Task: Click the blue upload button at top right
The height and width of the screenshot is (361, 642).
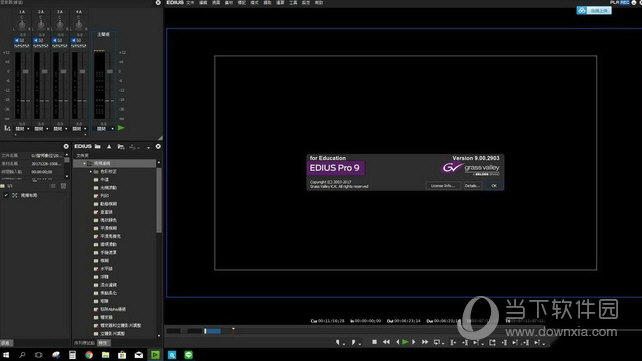Action: (x=594, y=11)
